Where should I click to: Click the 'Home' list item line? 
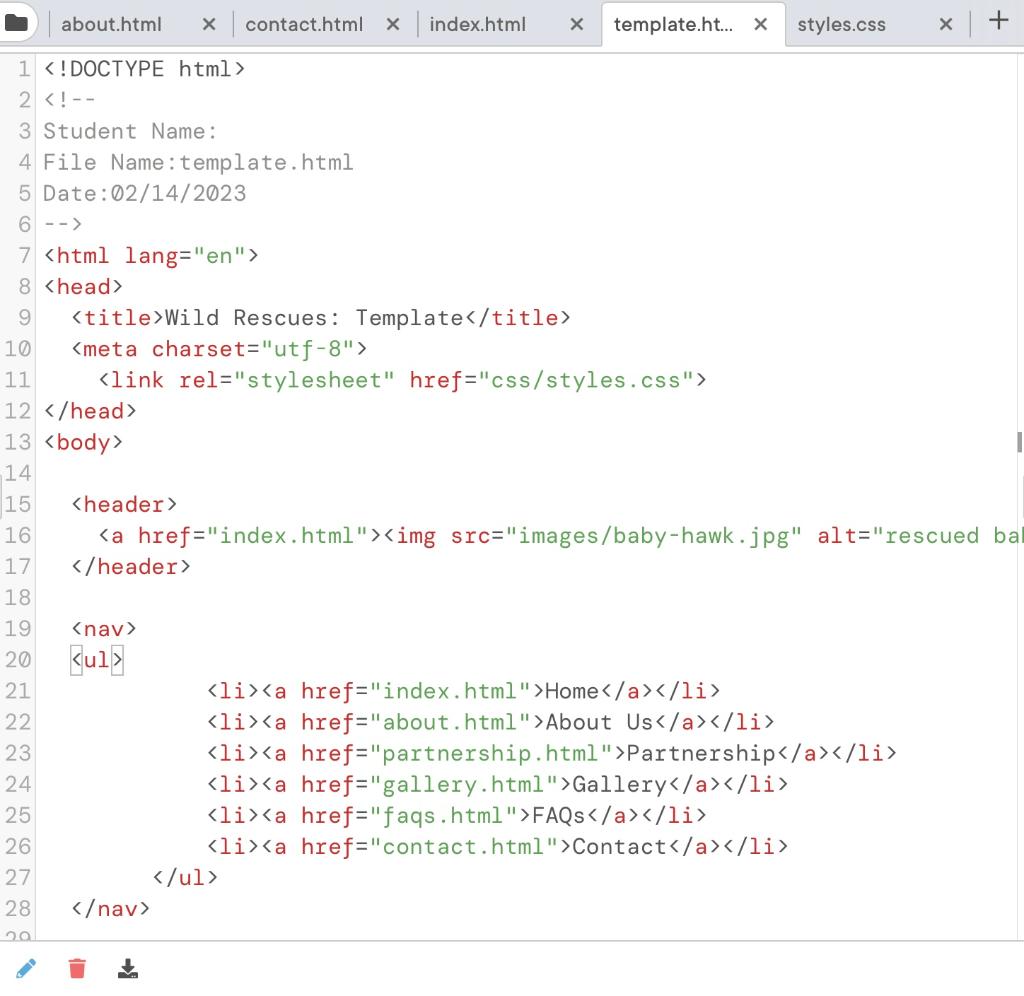coord(464,691)
